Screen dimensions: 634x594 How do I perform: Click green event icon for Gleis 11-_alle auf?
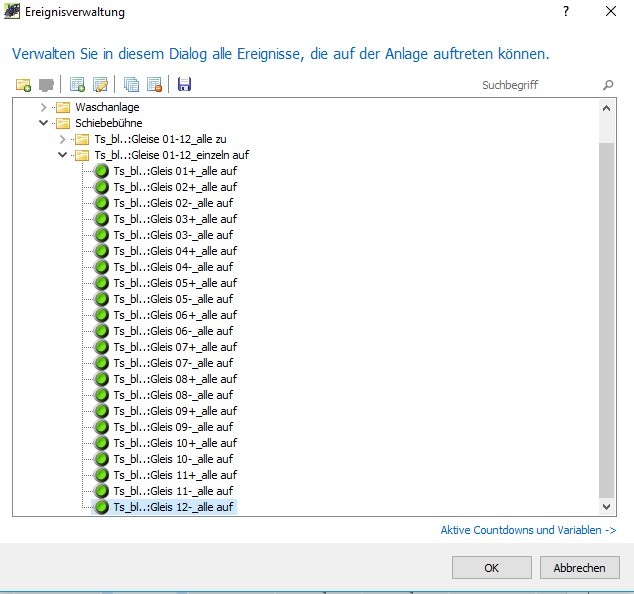tap(101, 491)
